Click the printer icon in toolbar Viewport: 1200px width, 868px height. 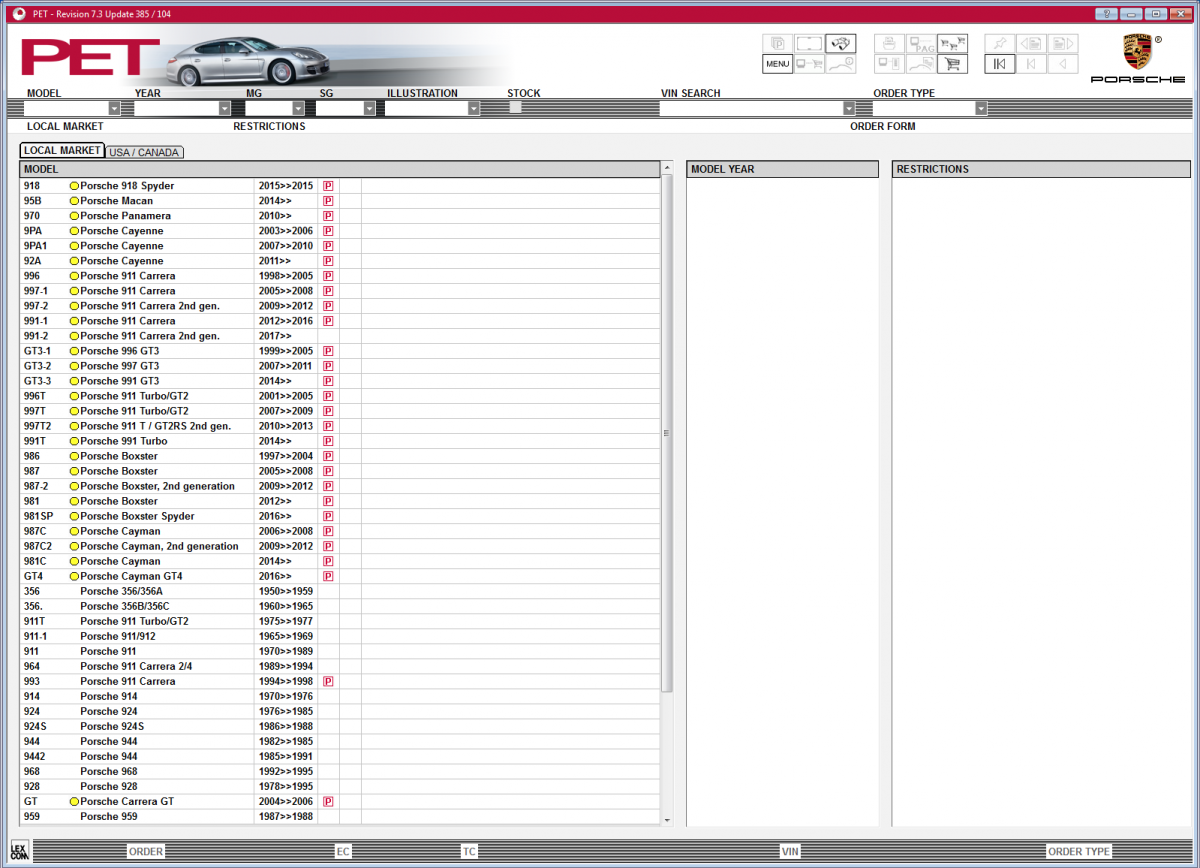[x=889, y=43]
